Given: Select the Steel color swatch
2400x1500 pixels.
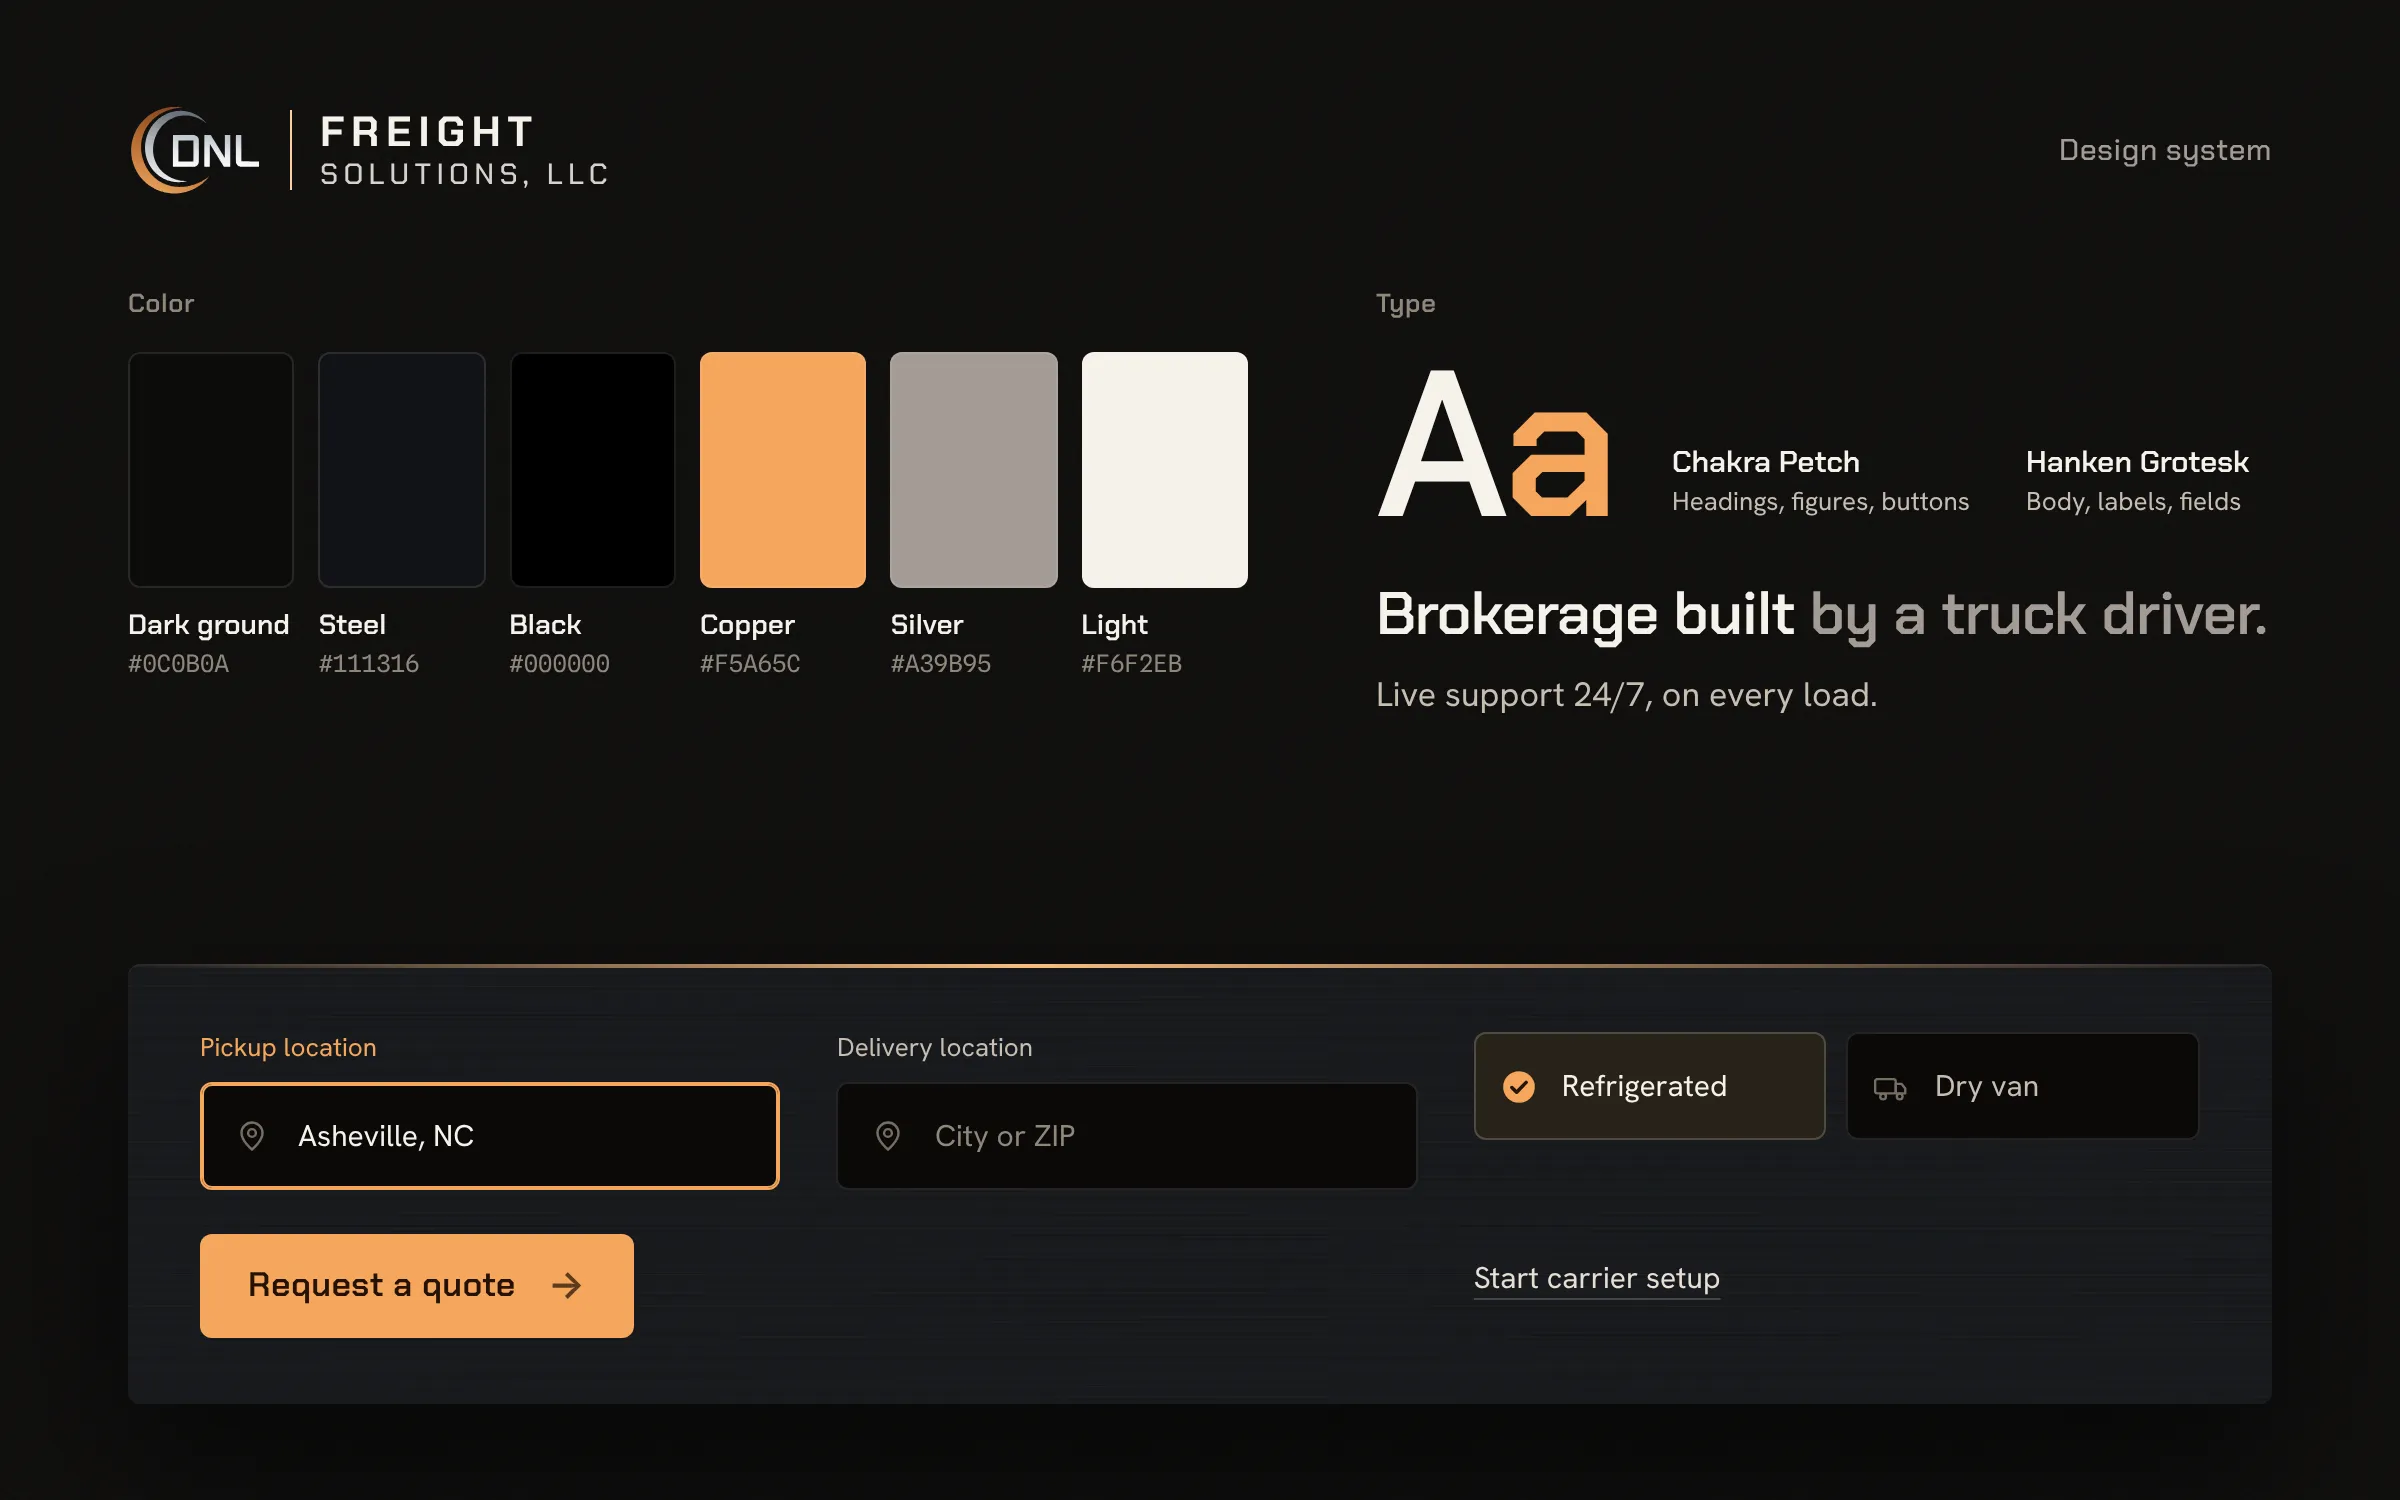Looking at the screenshot, I should pyautogui.click(x=401, y=470).
